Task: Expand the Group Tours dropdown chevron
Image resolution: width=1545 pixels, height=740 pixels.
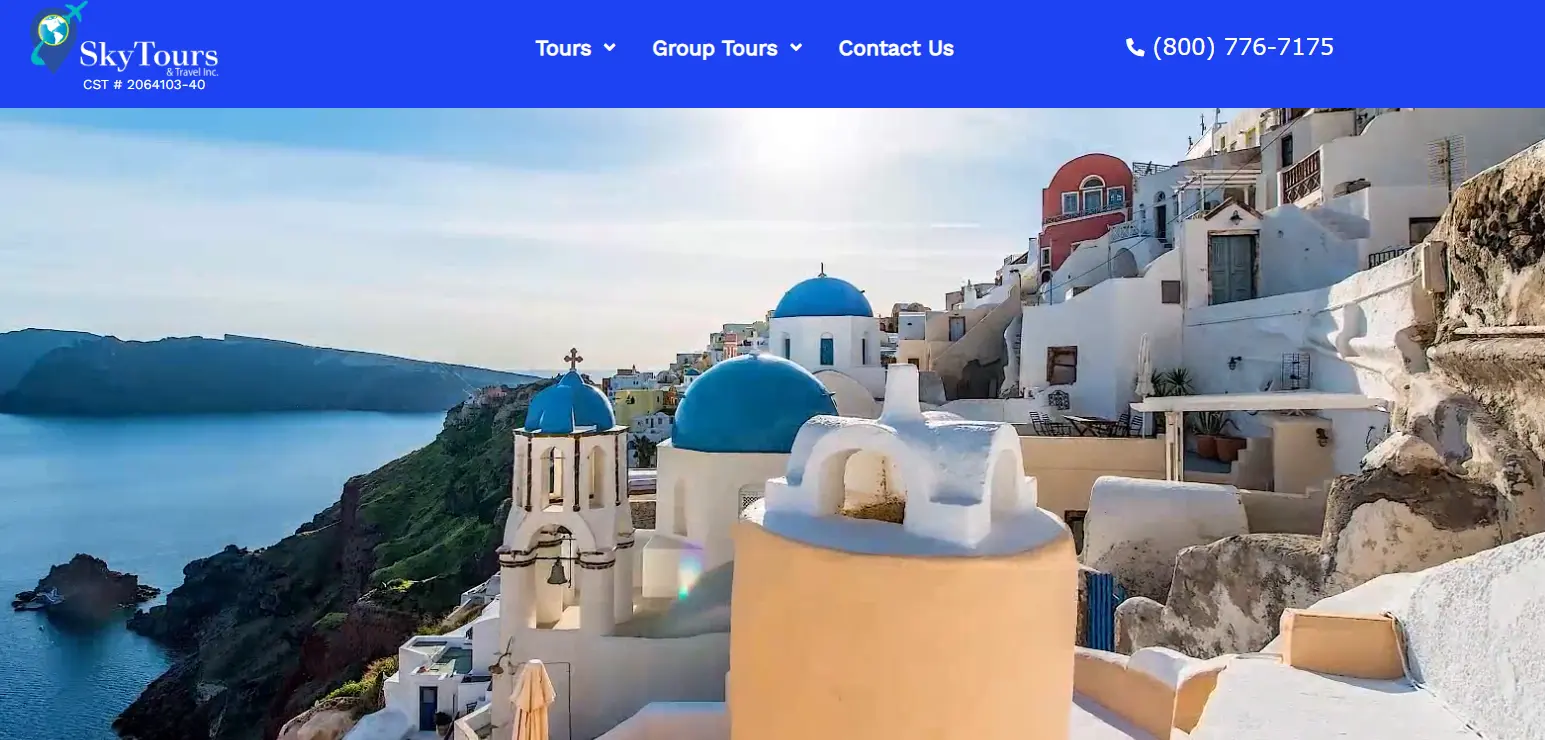Action: point(796,47)
